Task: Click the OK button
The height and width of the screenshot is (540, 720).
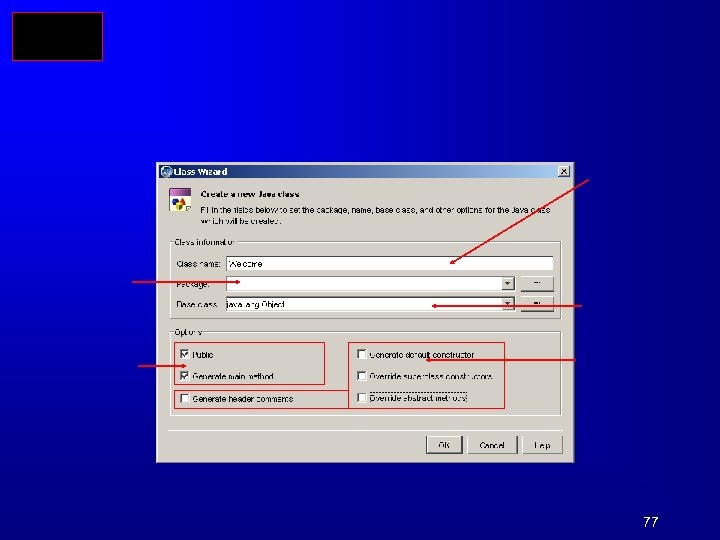Action: pyautogui.click(x=444, y=445)
